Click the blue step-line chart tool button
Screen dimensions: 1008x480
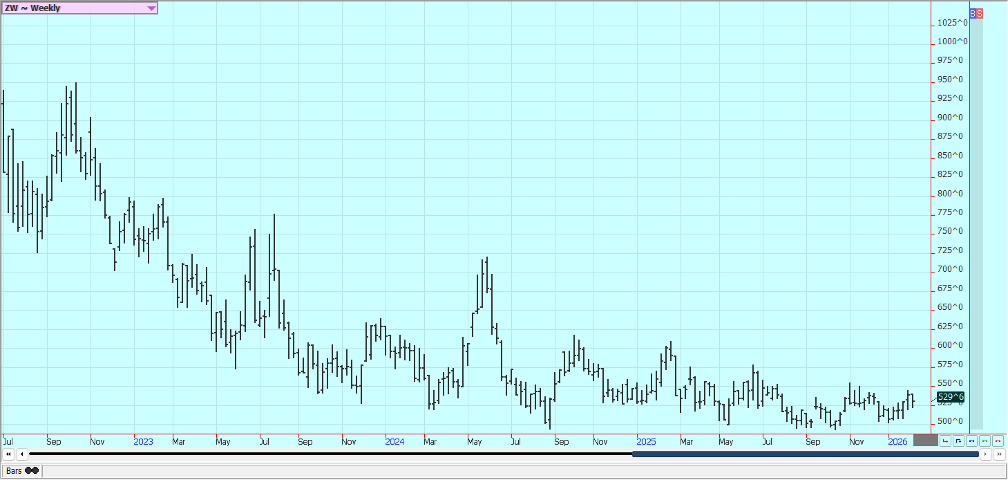[x=959, y=440]
